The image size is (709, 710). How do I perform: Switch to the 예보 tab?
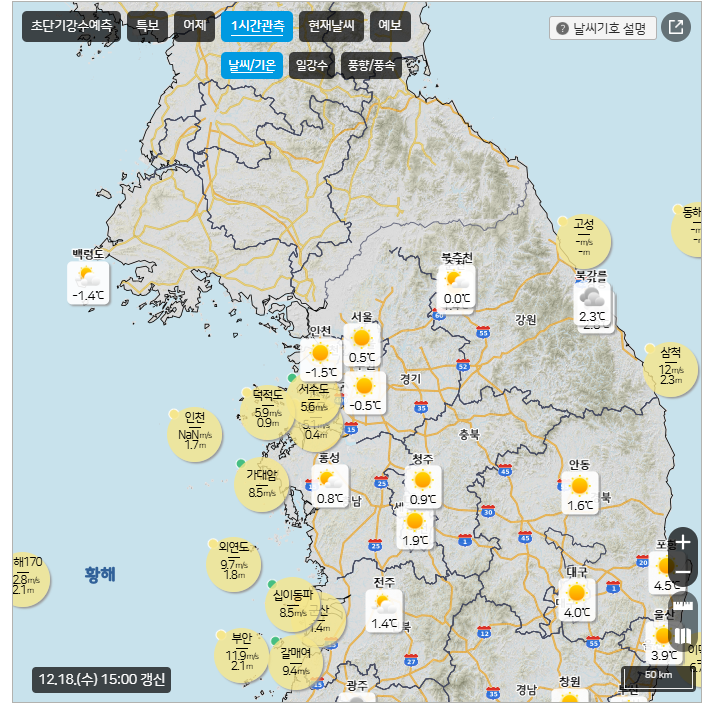[x=390, y=26]
